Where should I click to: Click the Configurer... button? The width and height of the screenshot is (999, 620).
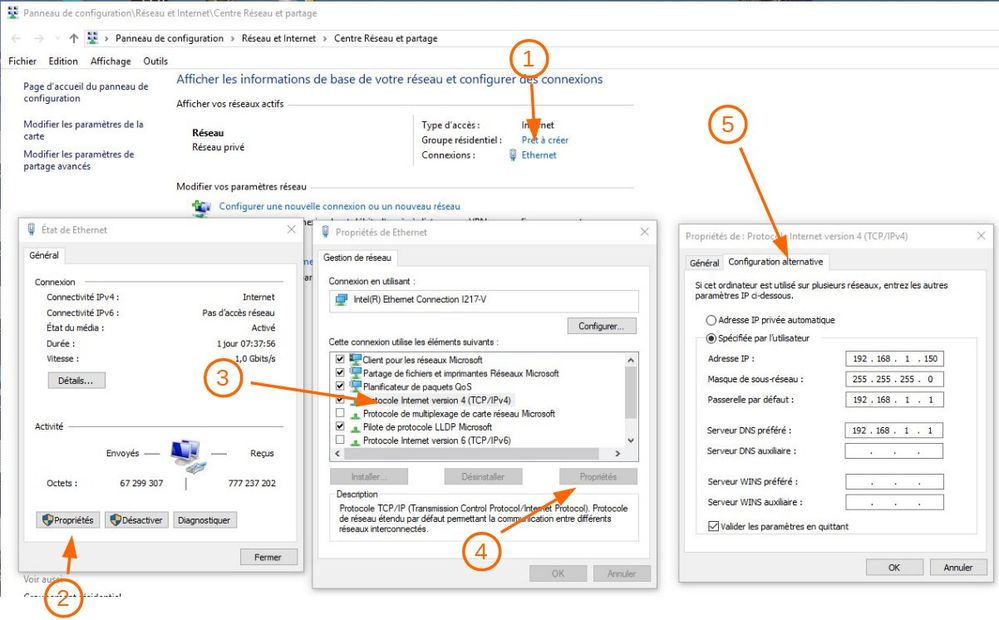(601, 326)
